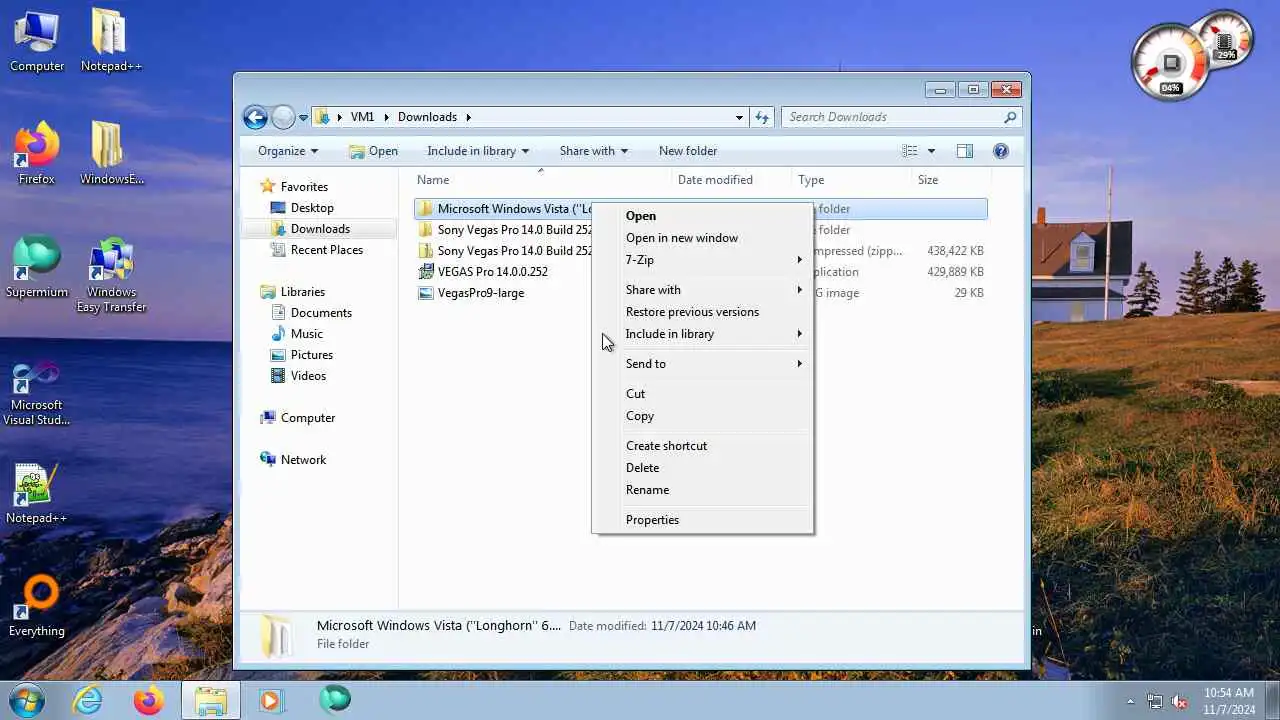Select the VegasPro9-large image file

(480, 293)
